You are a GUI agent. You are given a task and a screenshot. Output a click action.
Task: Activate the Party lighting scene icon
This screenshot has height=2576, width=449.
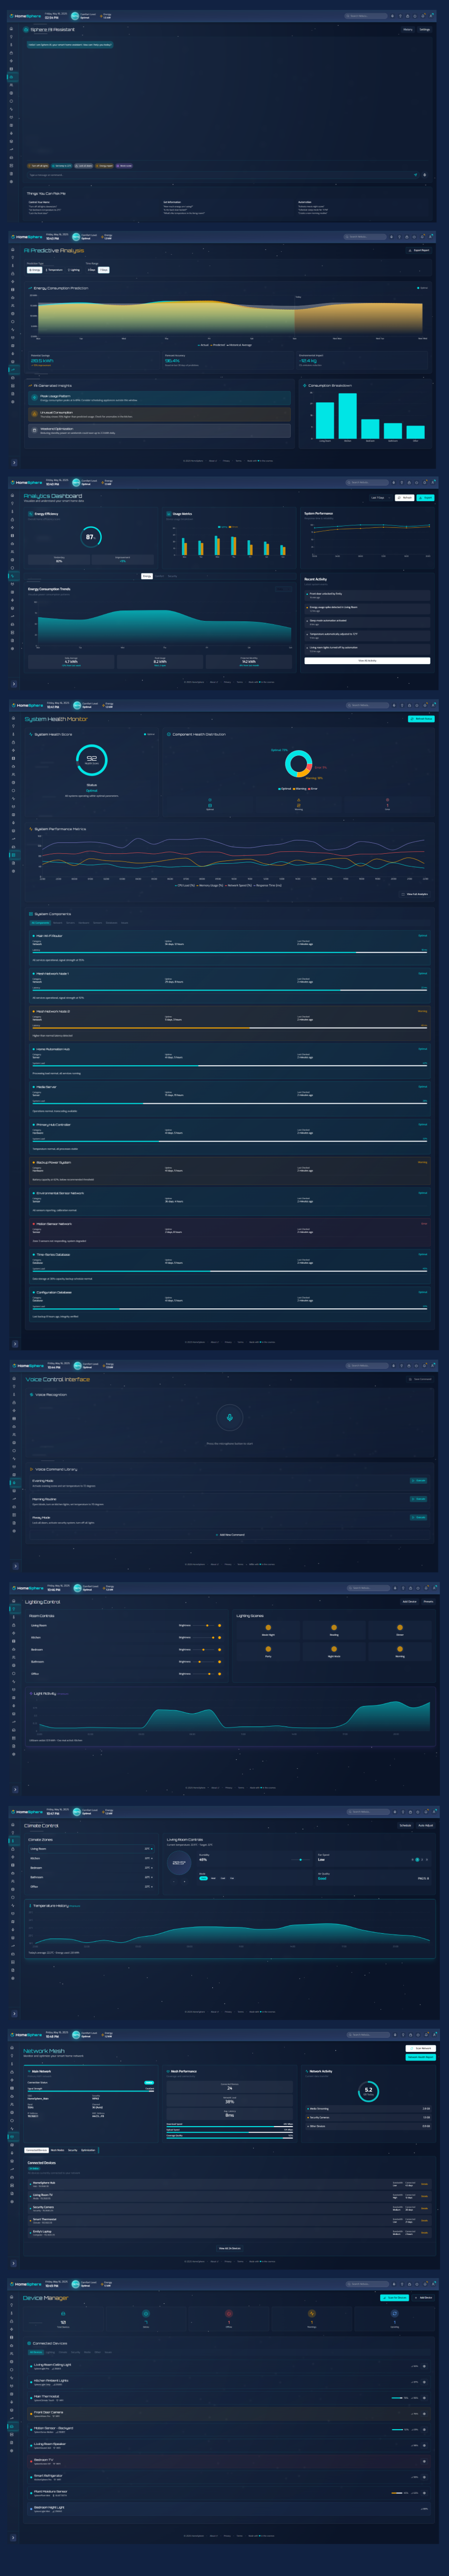coord(268,1649)
